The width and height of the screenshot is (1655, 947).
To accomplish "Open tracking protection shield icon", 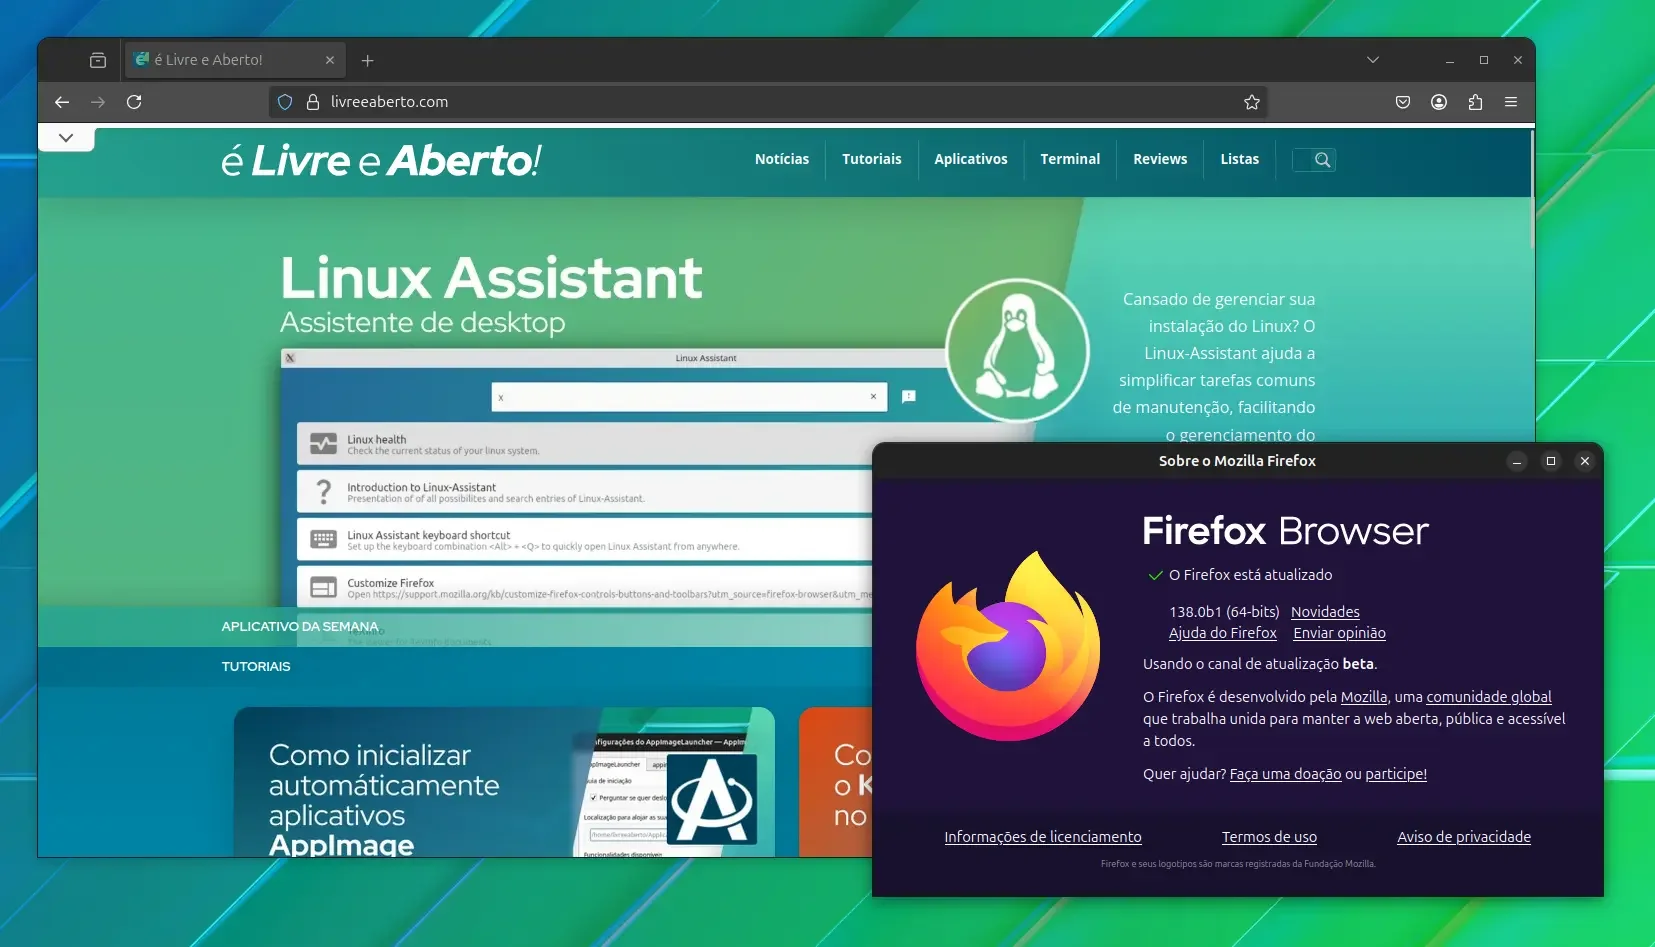I will 285,102.
